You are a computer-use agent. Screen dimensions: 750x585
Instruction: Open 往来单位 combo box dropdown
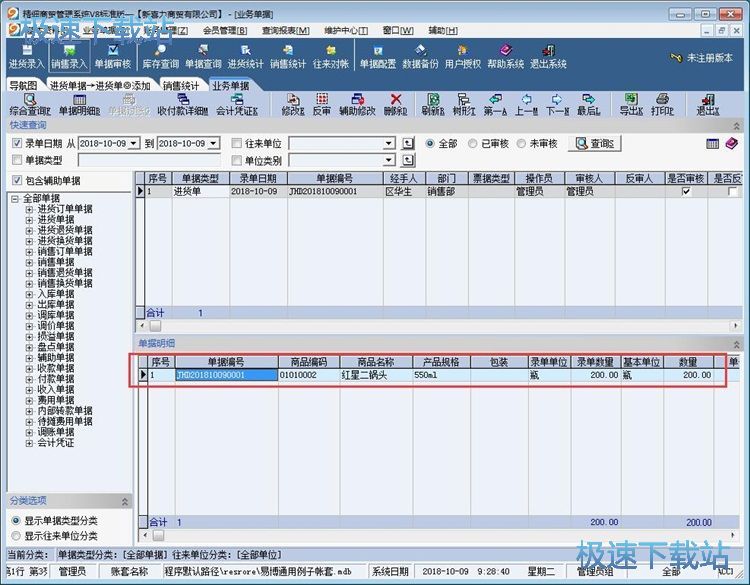pyautogui.click(x=389, y=143)
